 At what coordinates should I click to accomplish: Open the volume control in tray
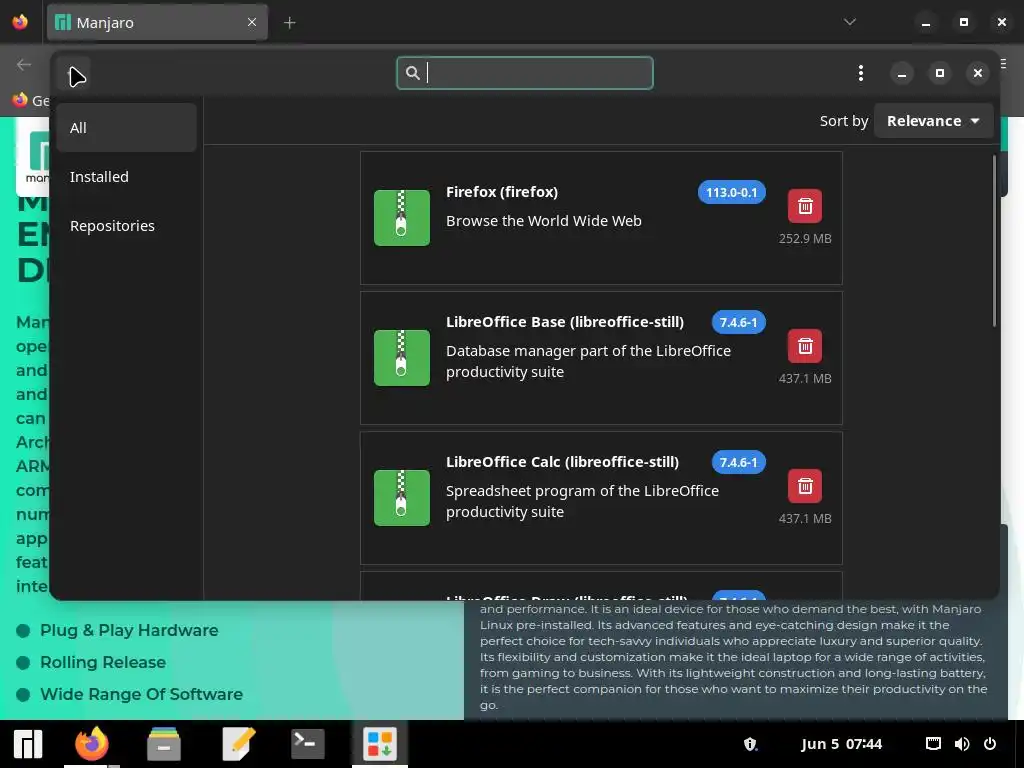point(962,744)
